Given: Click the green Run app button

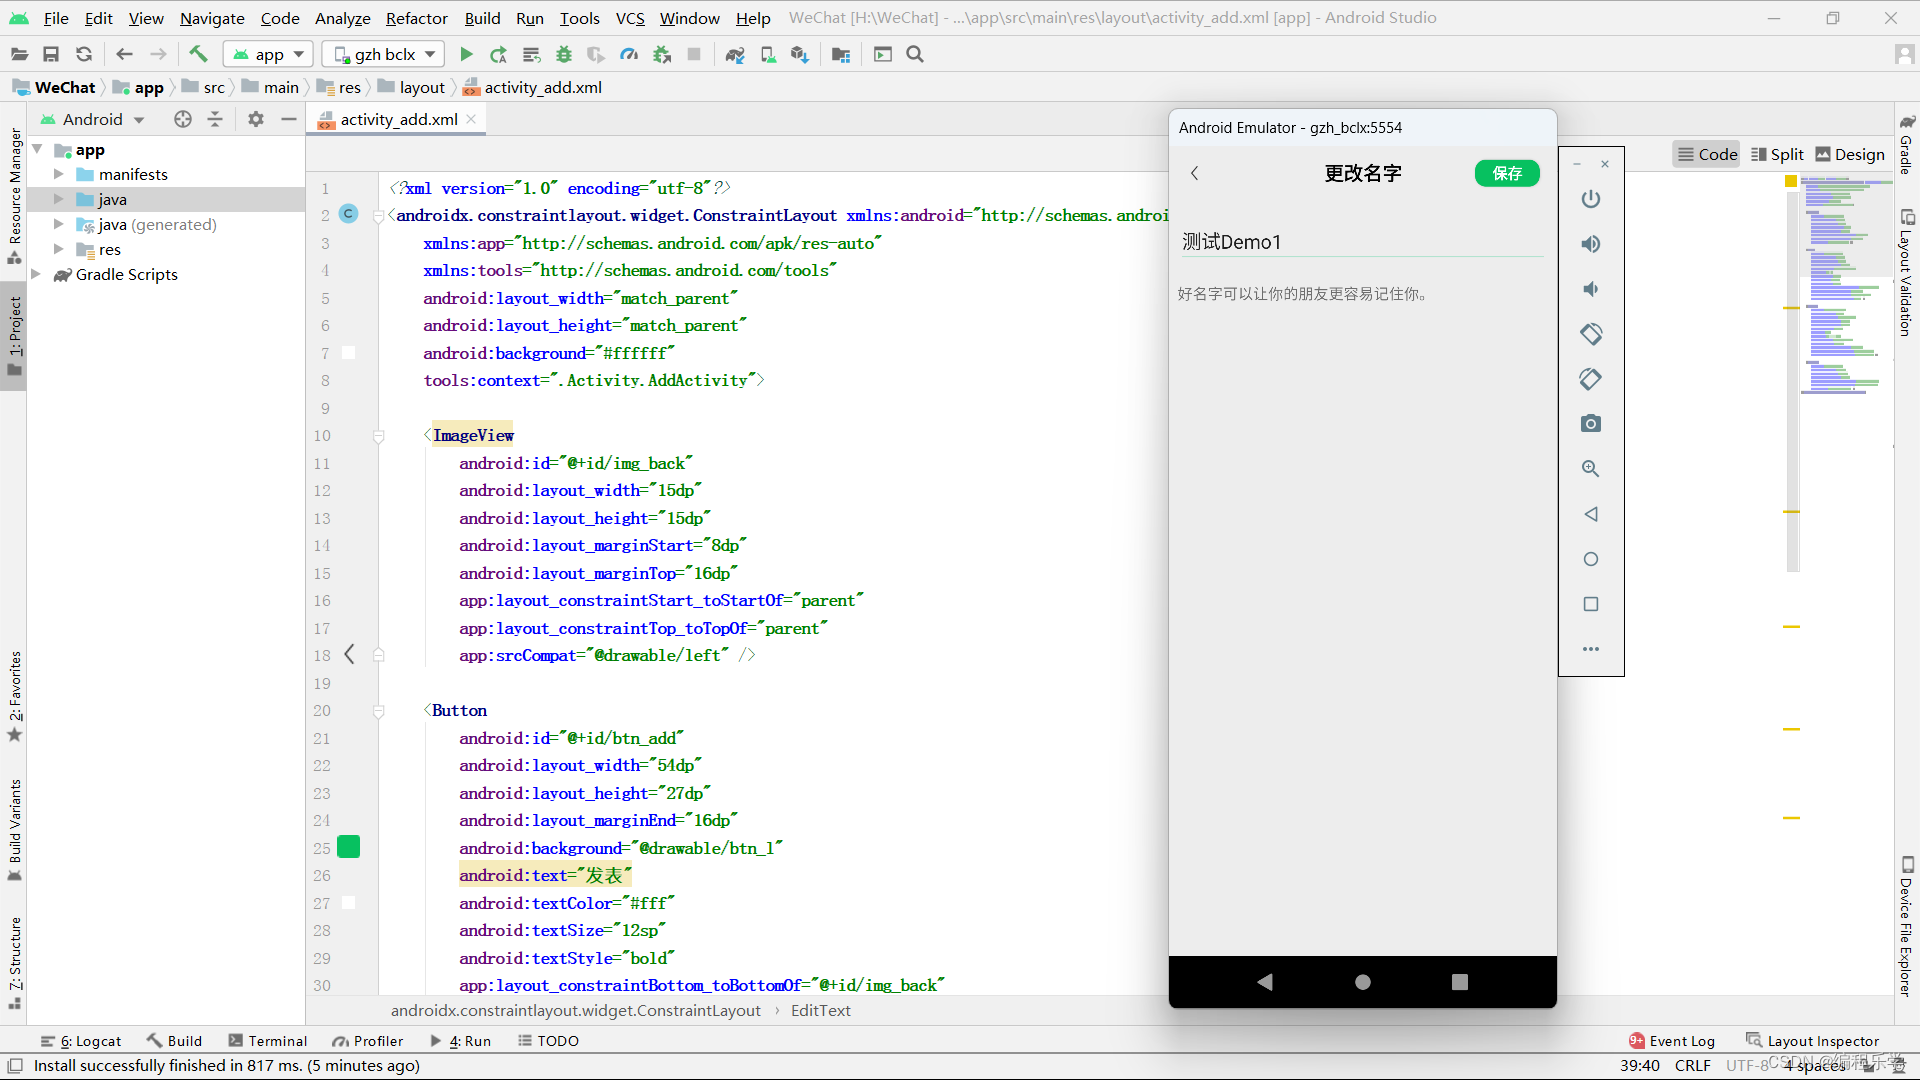Looking at the screenshot, I should (466, 54).
